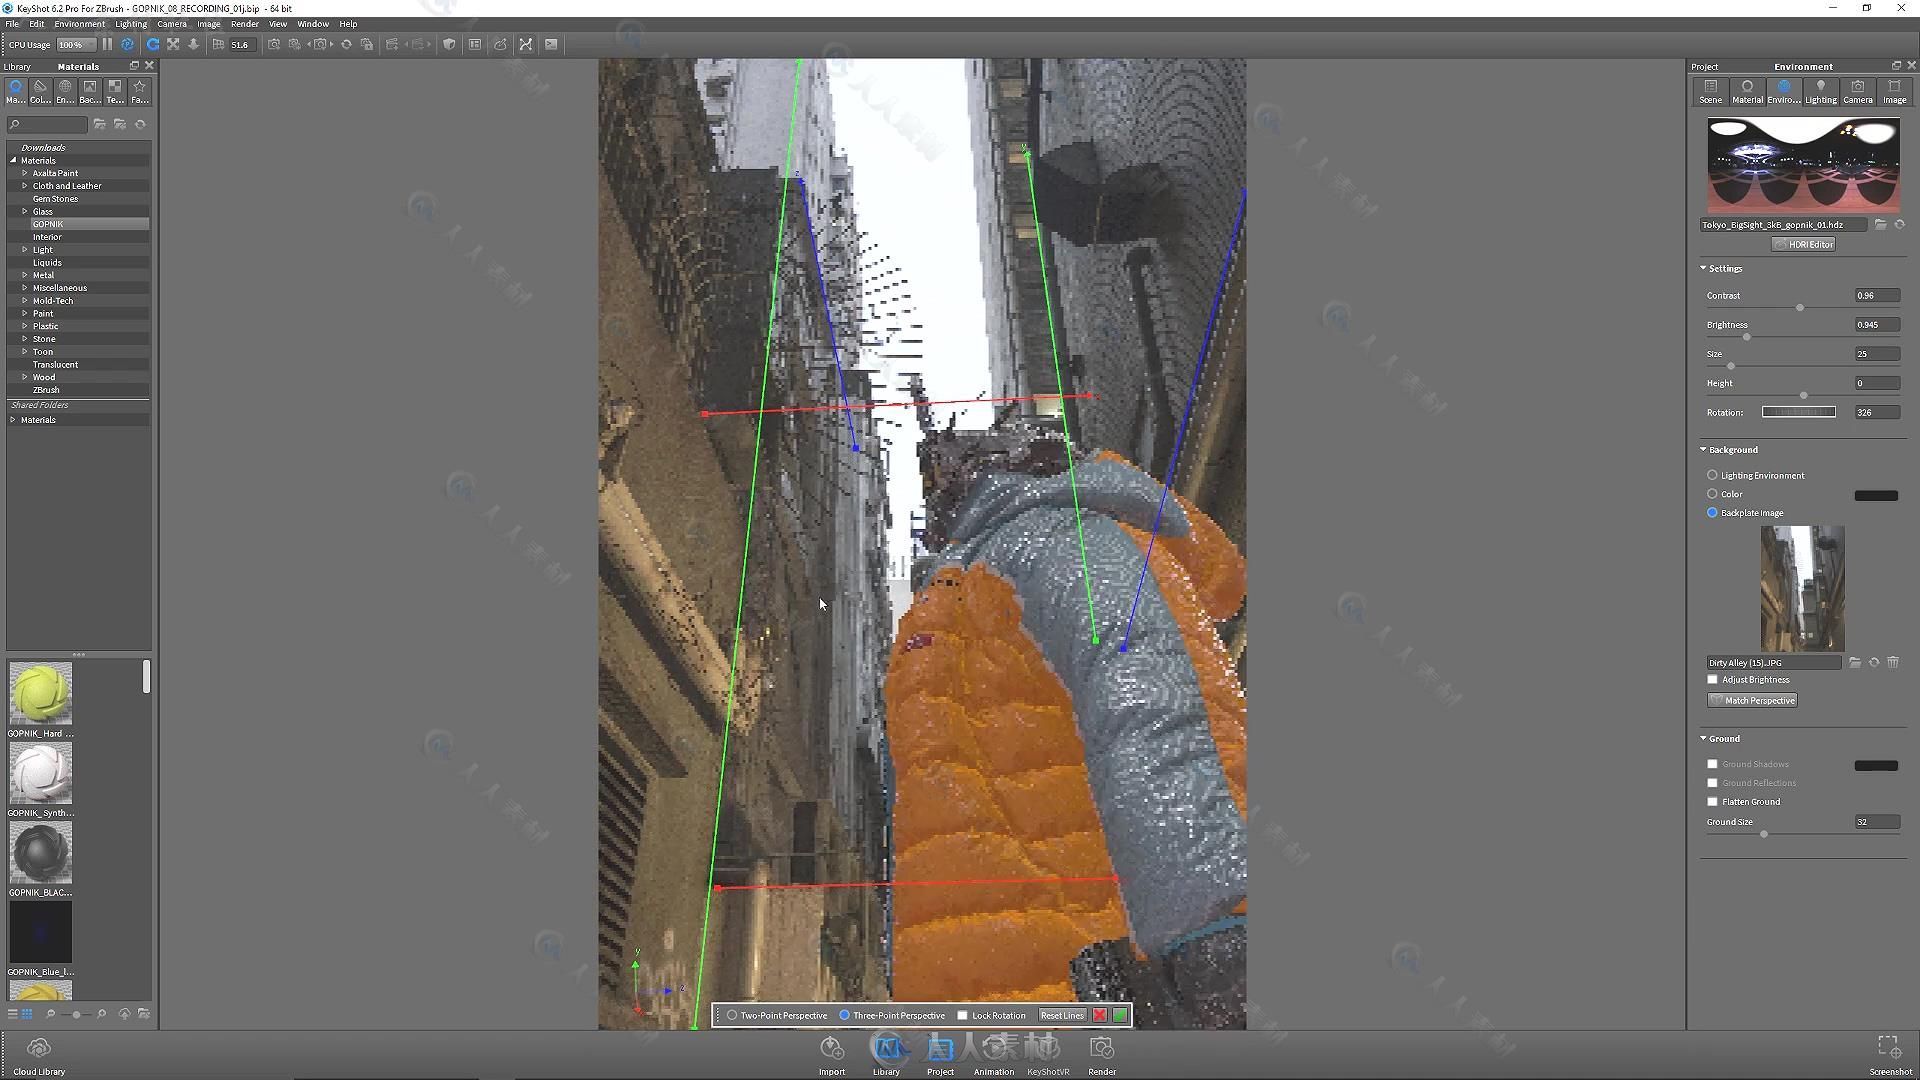Open the Render menu in menu bar

tap(243, 24)
